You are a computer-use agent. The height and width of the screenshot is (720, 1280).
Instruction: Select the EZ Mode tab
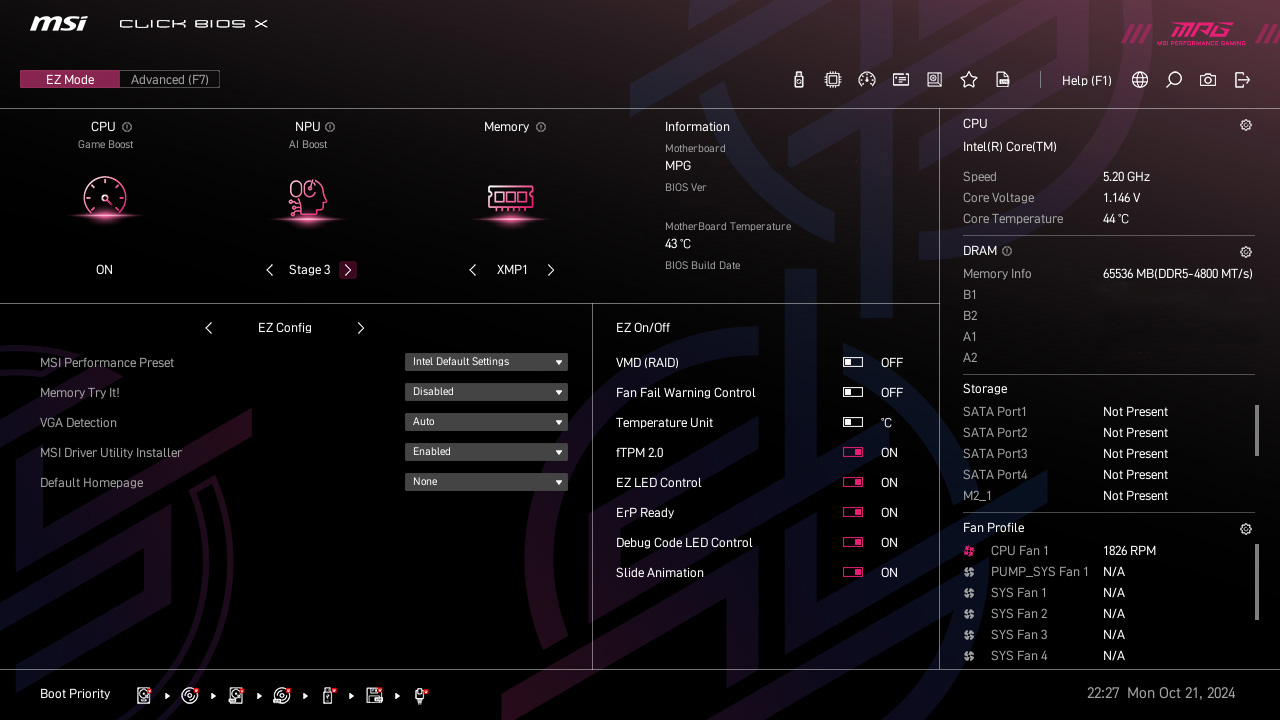[69, 79]
